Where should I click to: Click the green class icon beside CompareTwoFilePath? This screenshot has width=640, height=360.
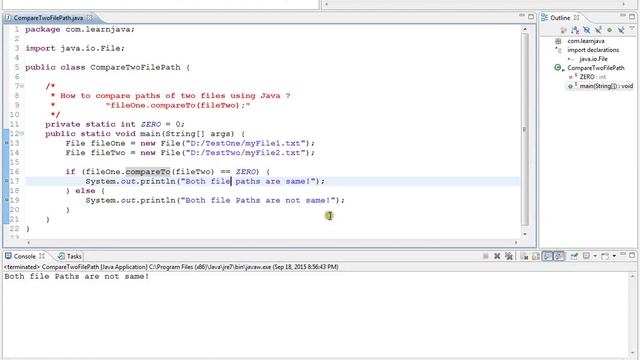(558, 68)
